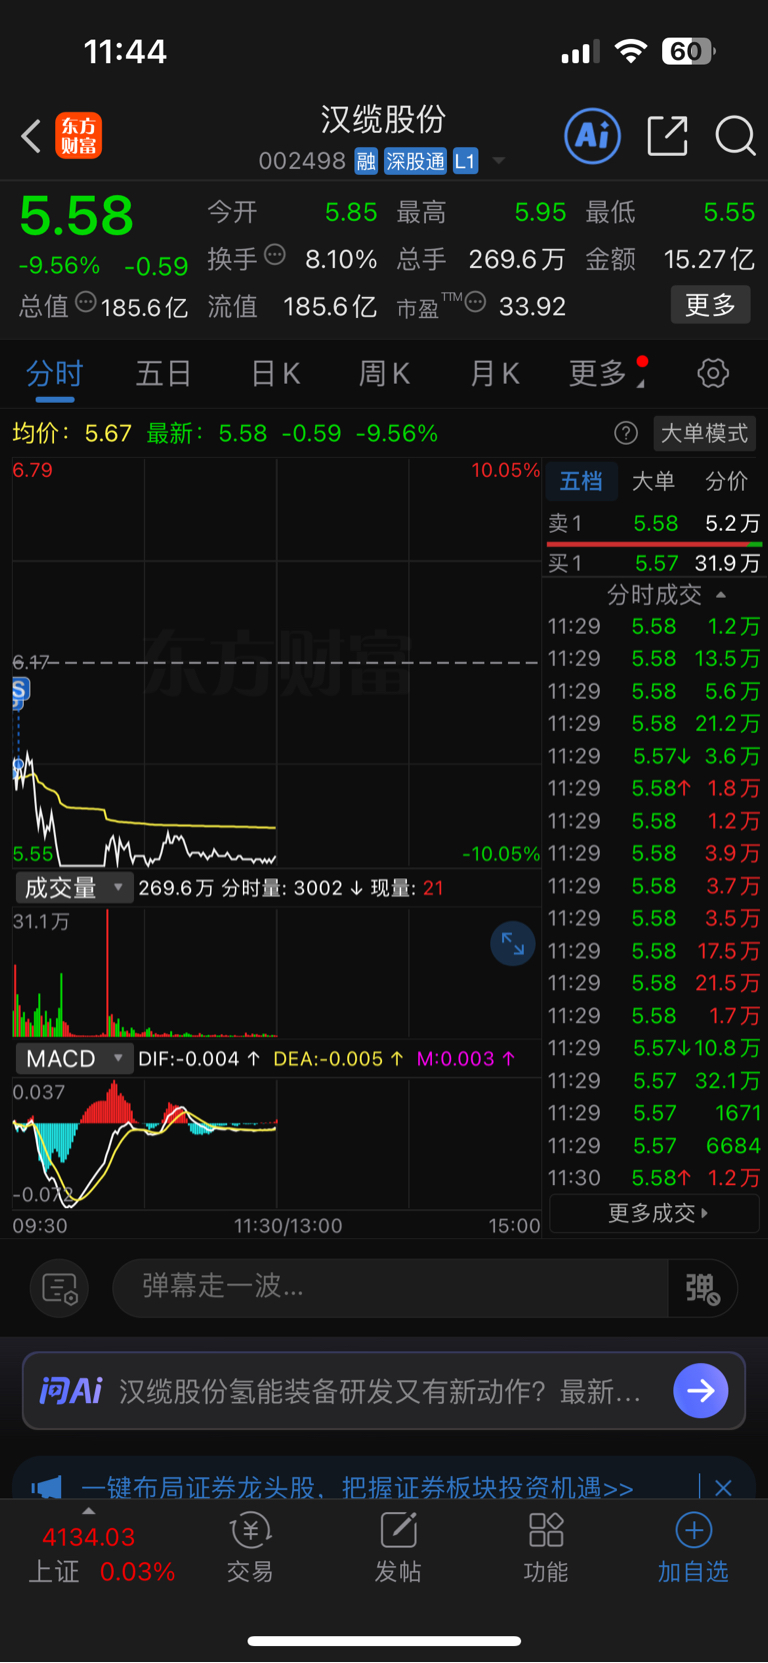Tap the 总值 info icon
This screenshot has width=768, height=1663.
click(86, 302)
